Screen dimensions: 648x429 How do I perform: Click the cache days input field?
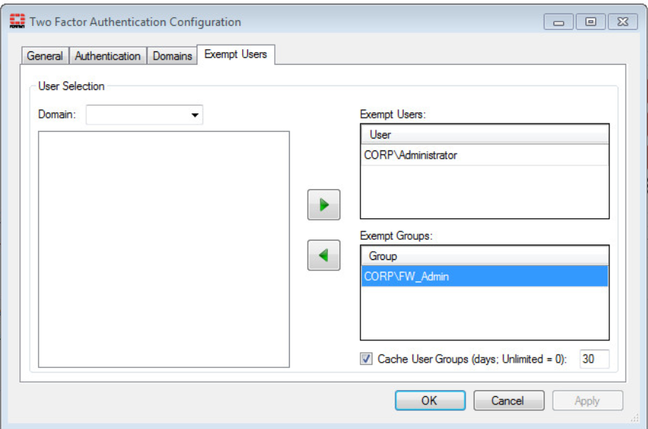(x=593, y=359)
